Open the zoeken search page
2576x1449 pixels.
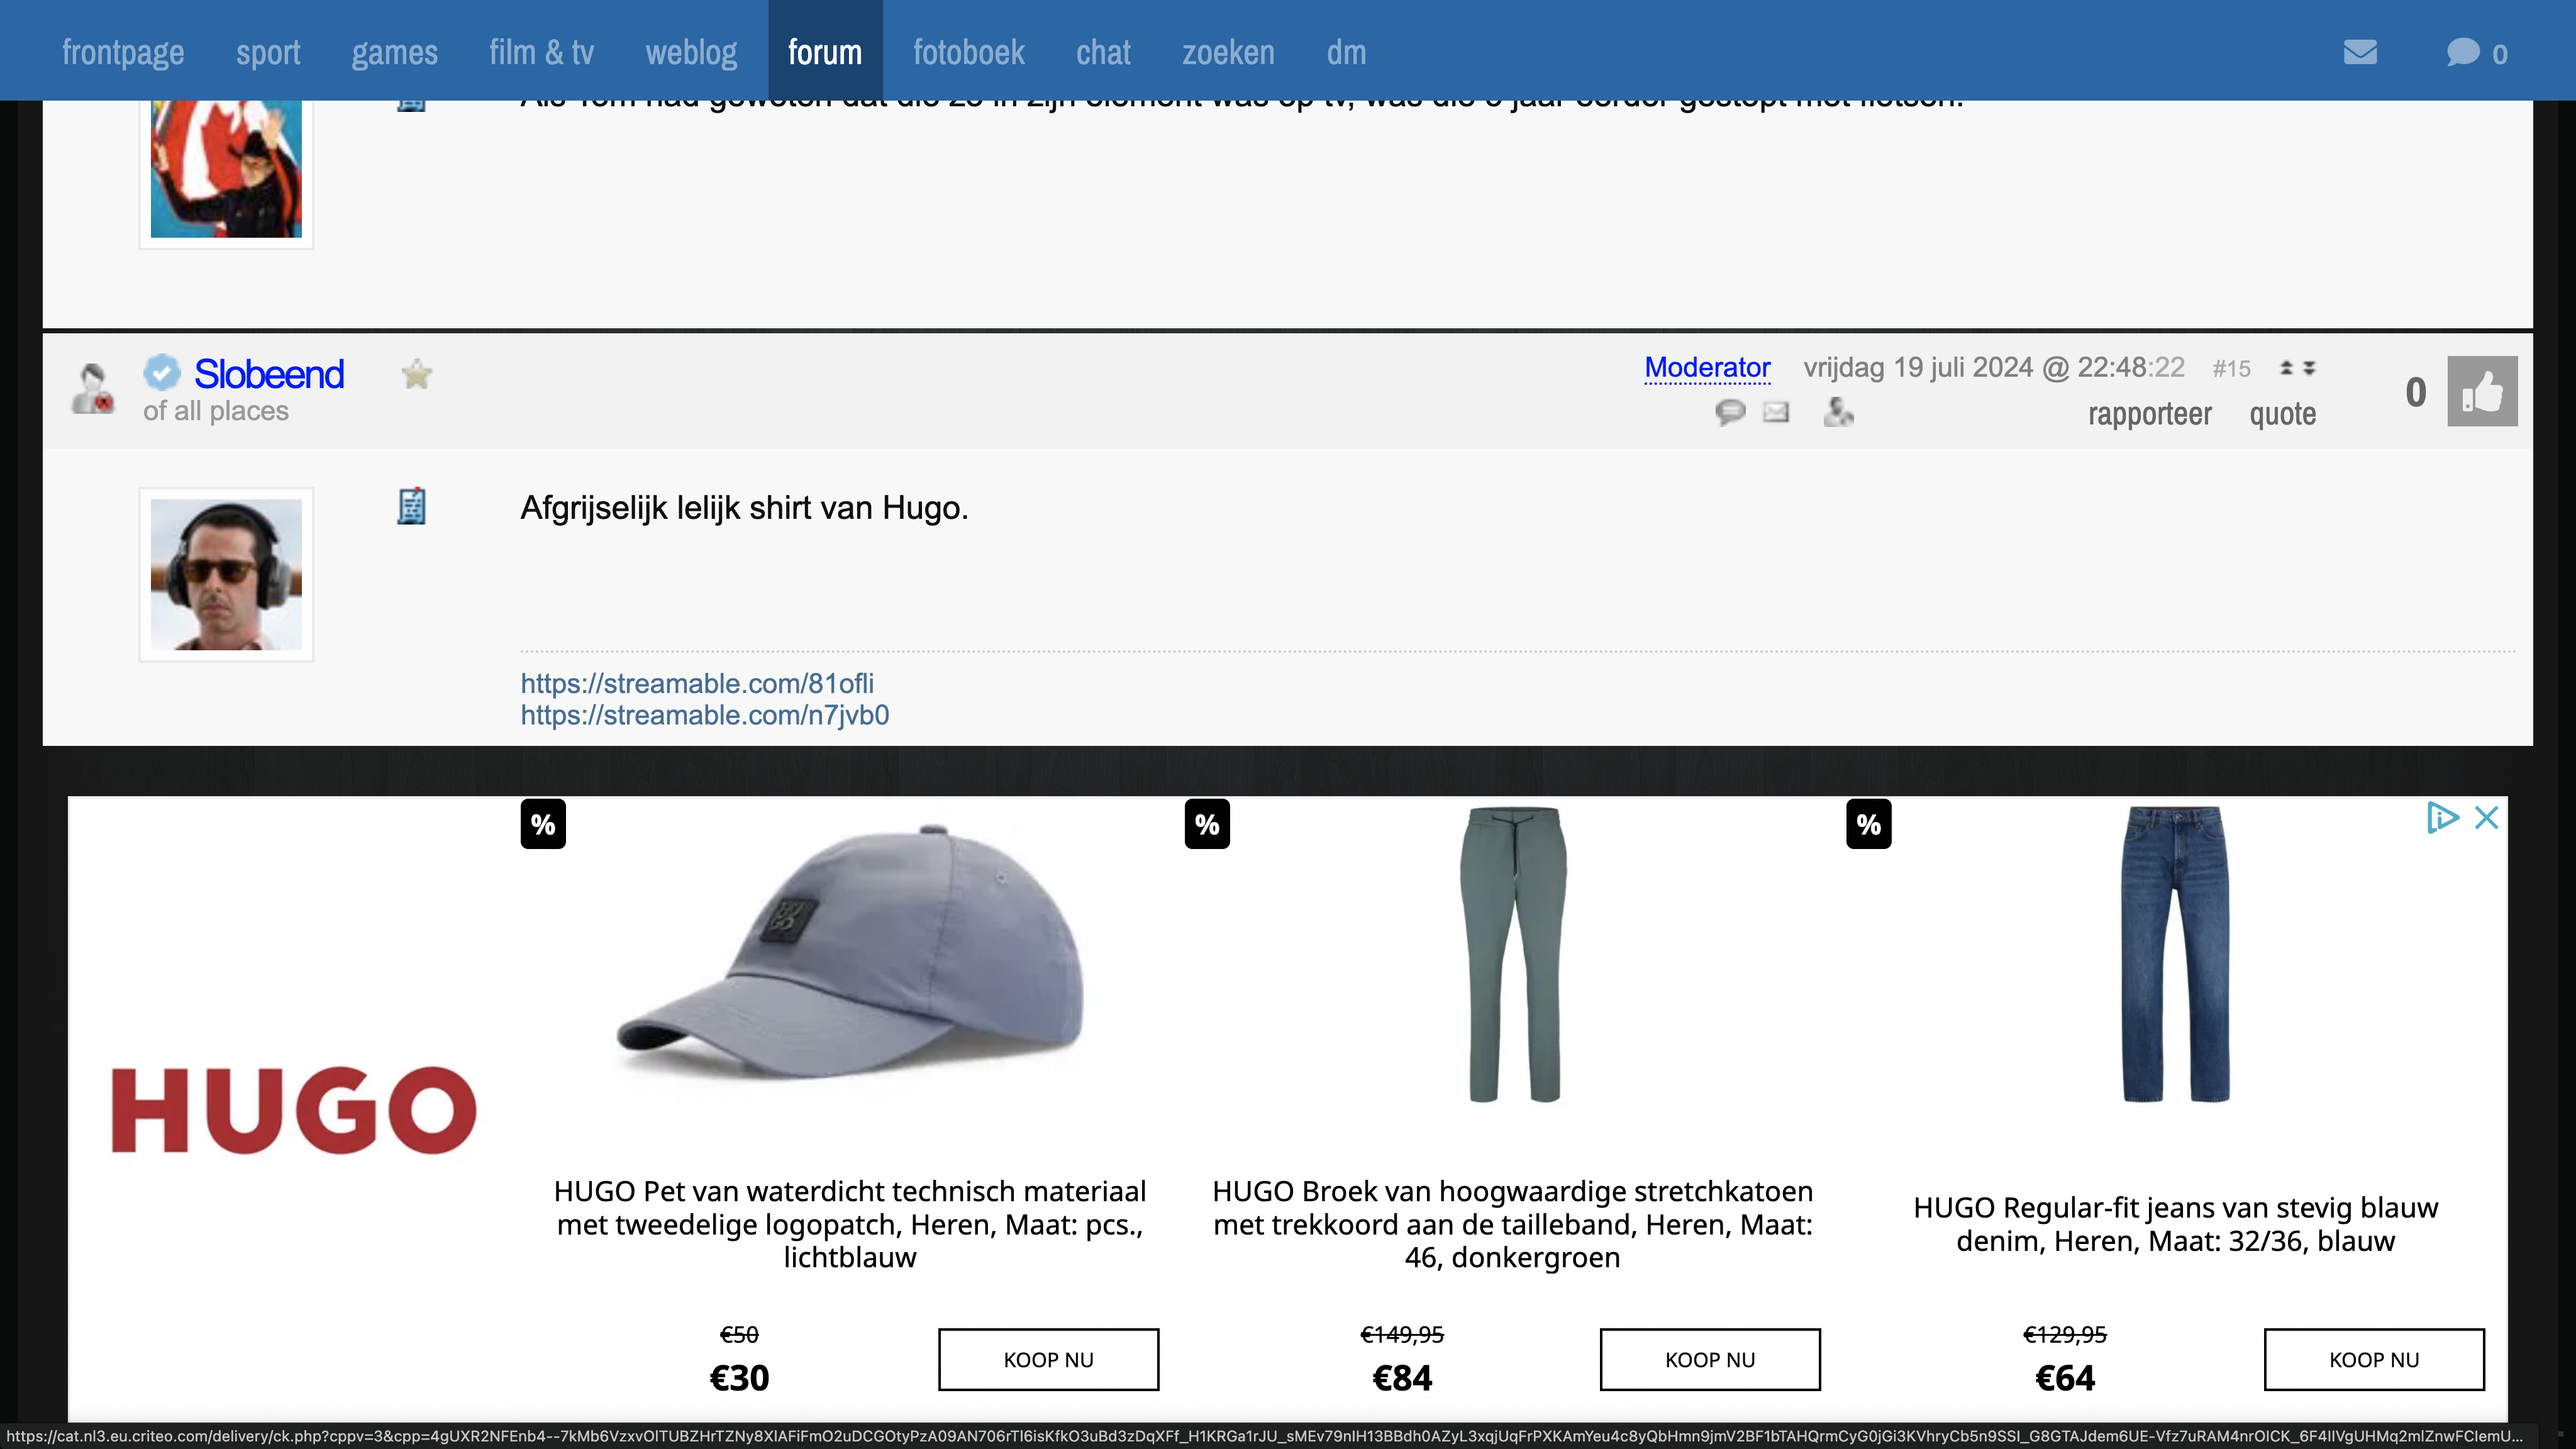[1228, 52]
